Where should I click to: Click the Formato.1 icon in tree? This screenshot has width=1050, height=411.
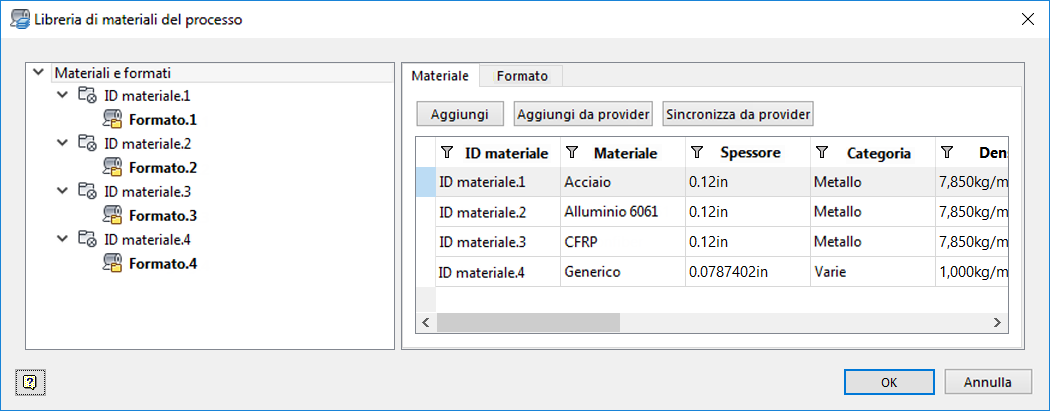112,121
